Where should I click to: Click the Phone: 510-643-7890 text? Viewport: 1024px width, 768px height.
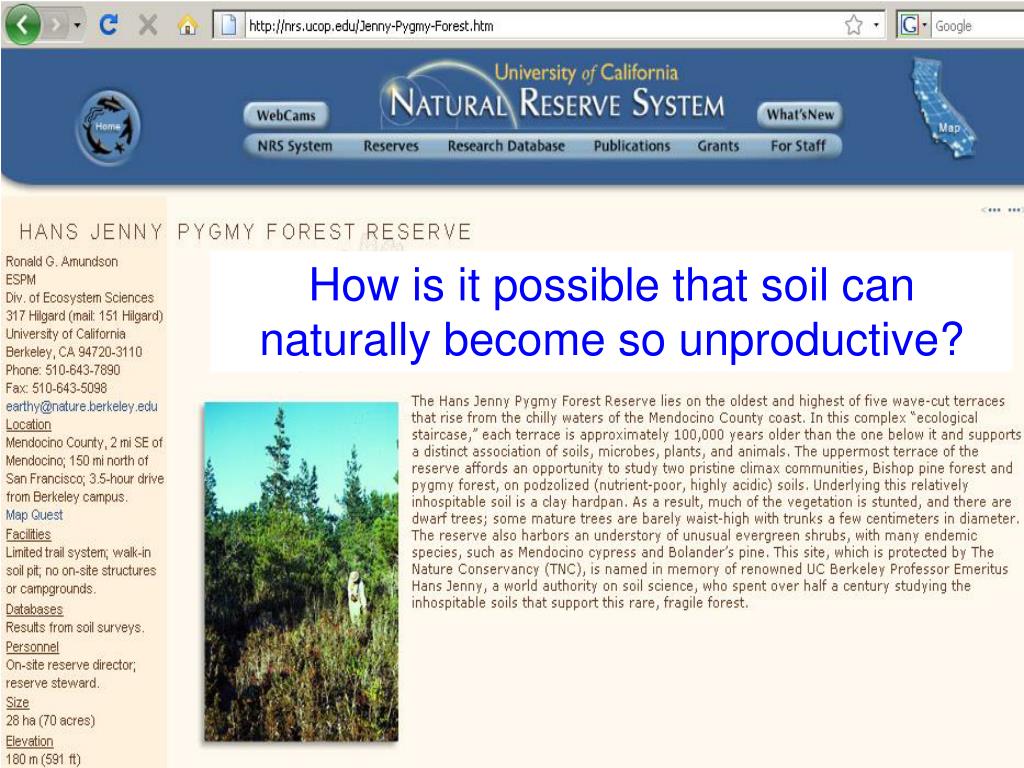63,370
